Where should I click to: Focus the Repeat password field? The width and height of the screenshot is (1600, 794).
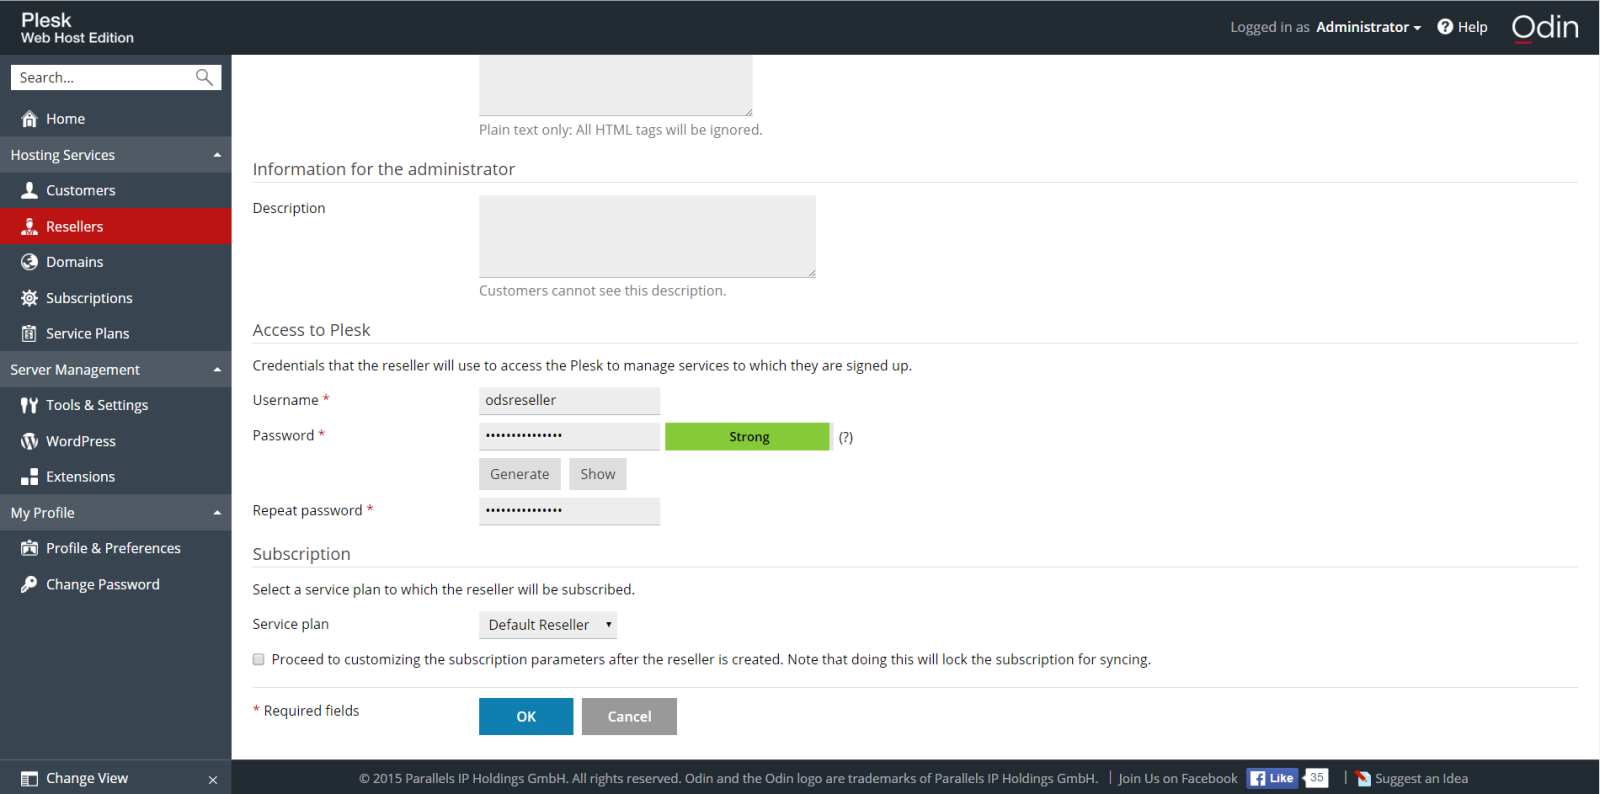point(569,511)
